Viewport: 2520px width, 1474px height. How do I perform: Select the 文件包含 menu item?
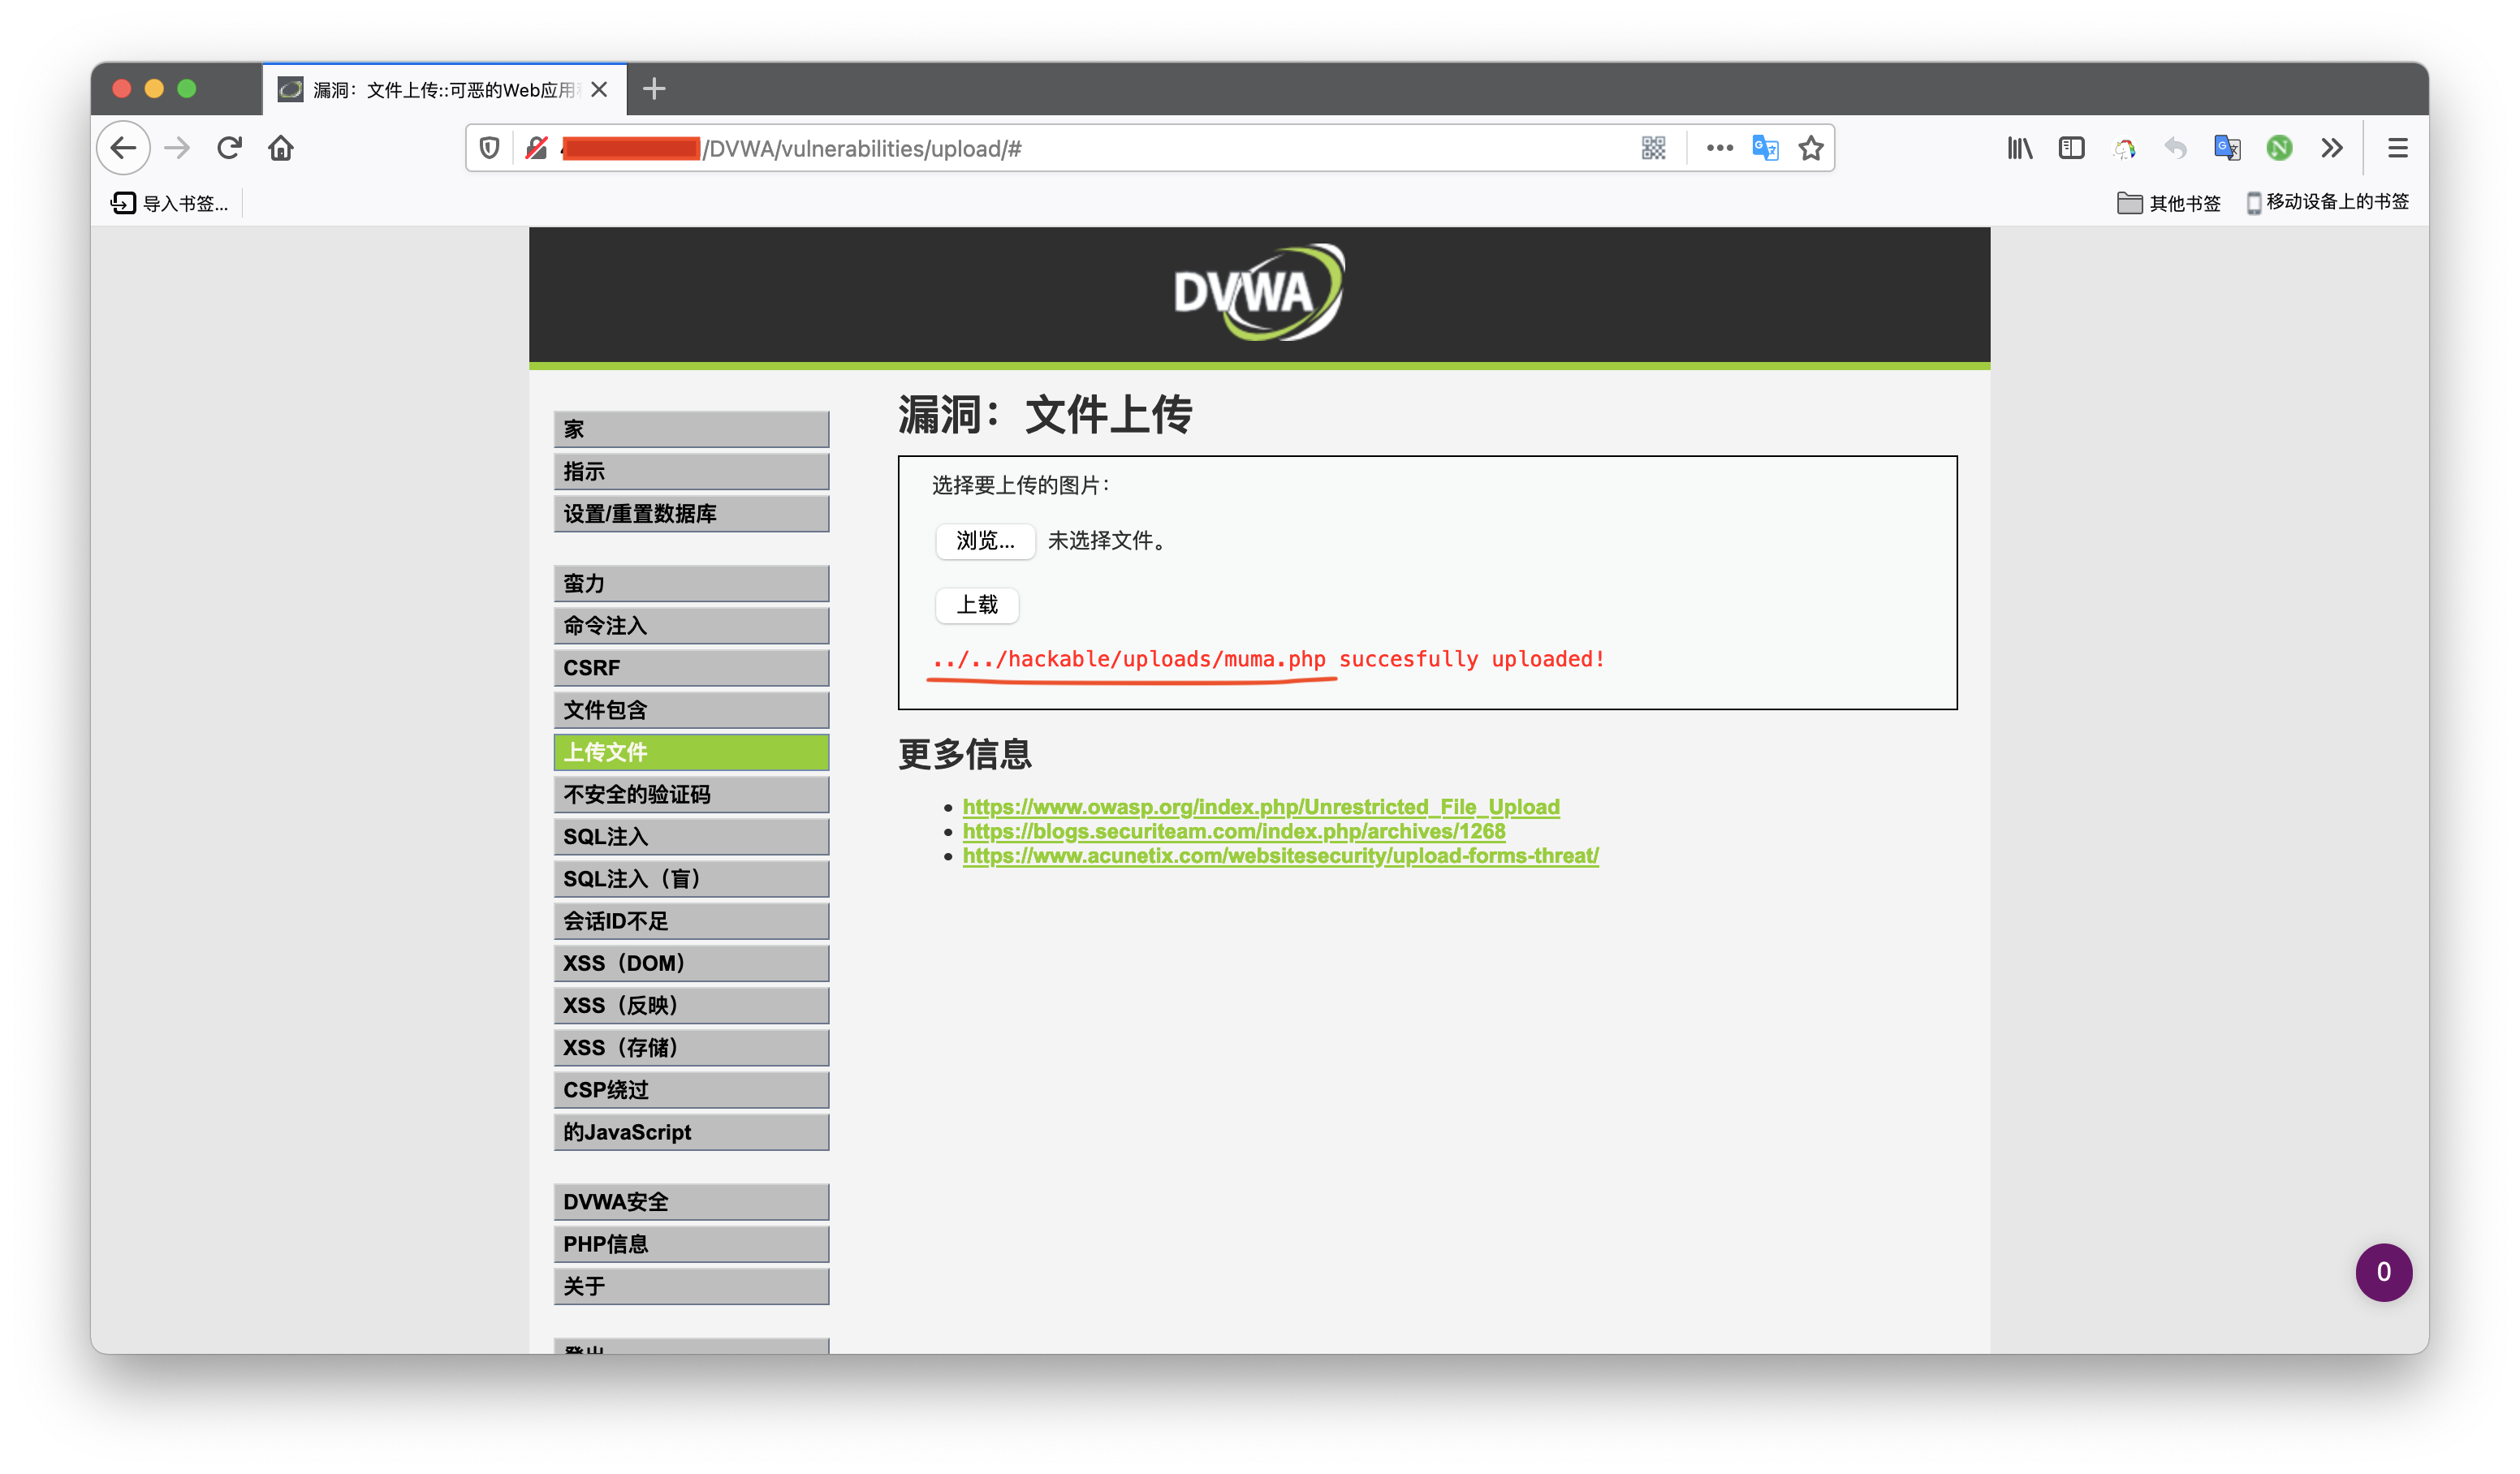691,710
